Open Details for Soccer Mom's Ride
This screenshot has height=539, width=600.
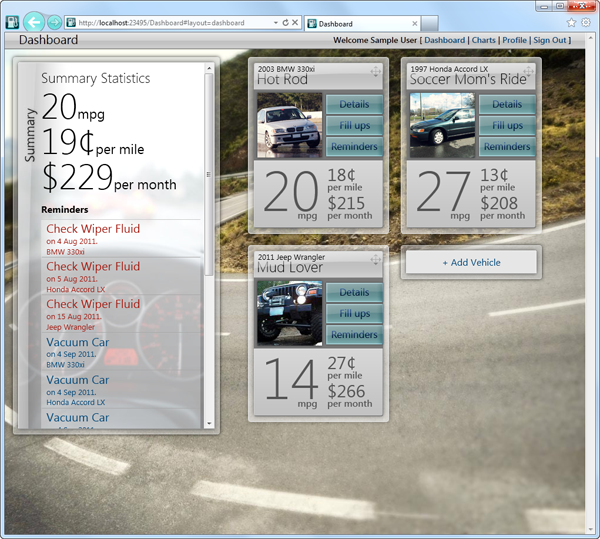click(x=507, y=104)
